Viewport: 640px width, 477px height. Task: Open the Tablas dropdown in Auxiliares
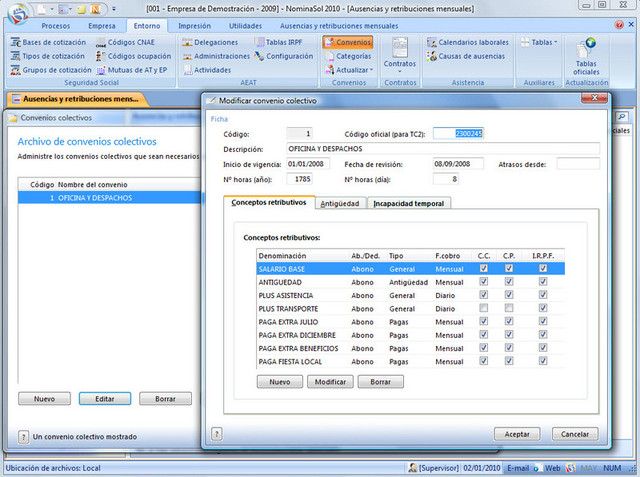point(543,43)
